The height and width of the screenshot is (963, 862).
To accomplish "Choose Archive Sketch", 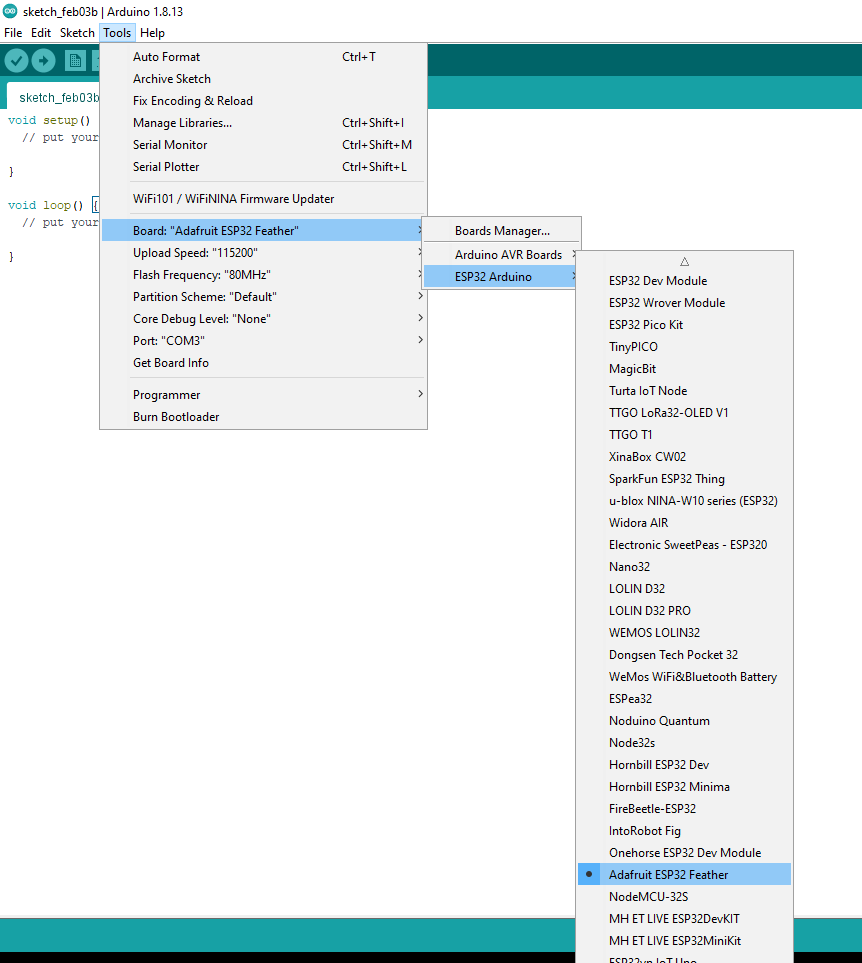I will pyautogui.click(x=263, y=79).
